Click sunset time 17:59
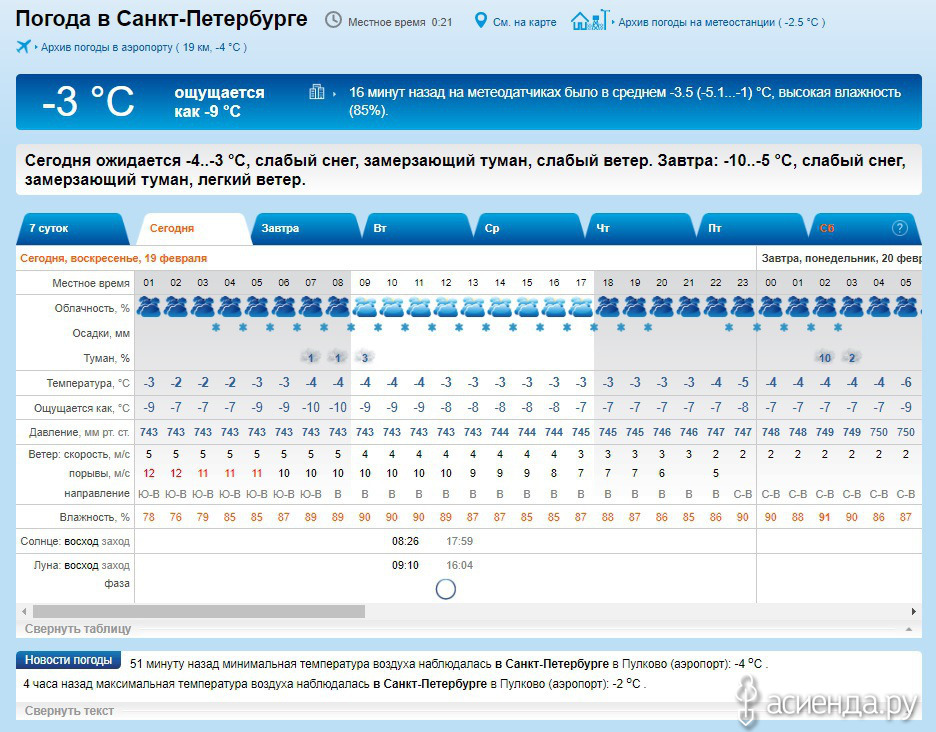 (x=460, y=542)
